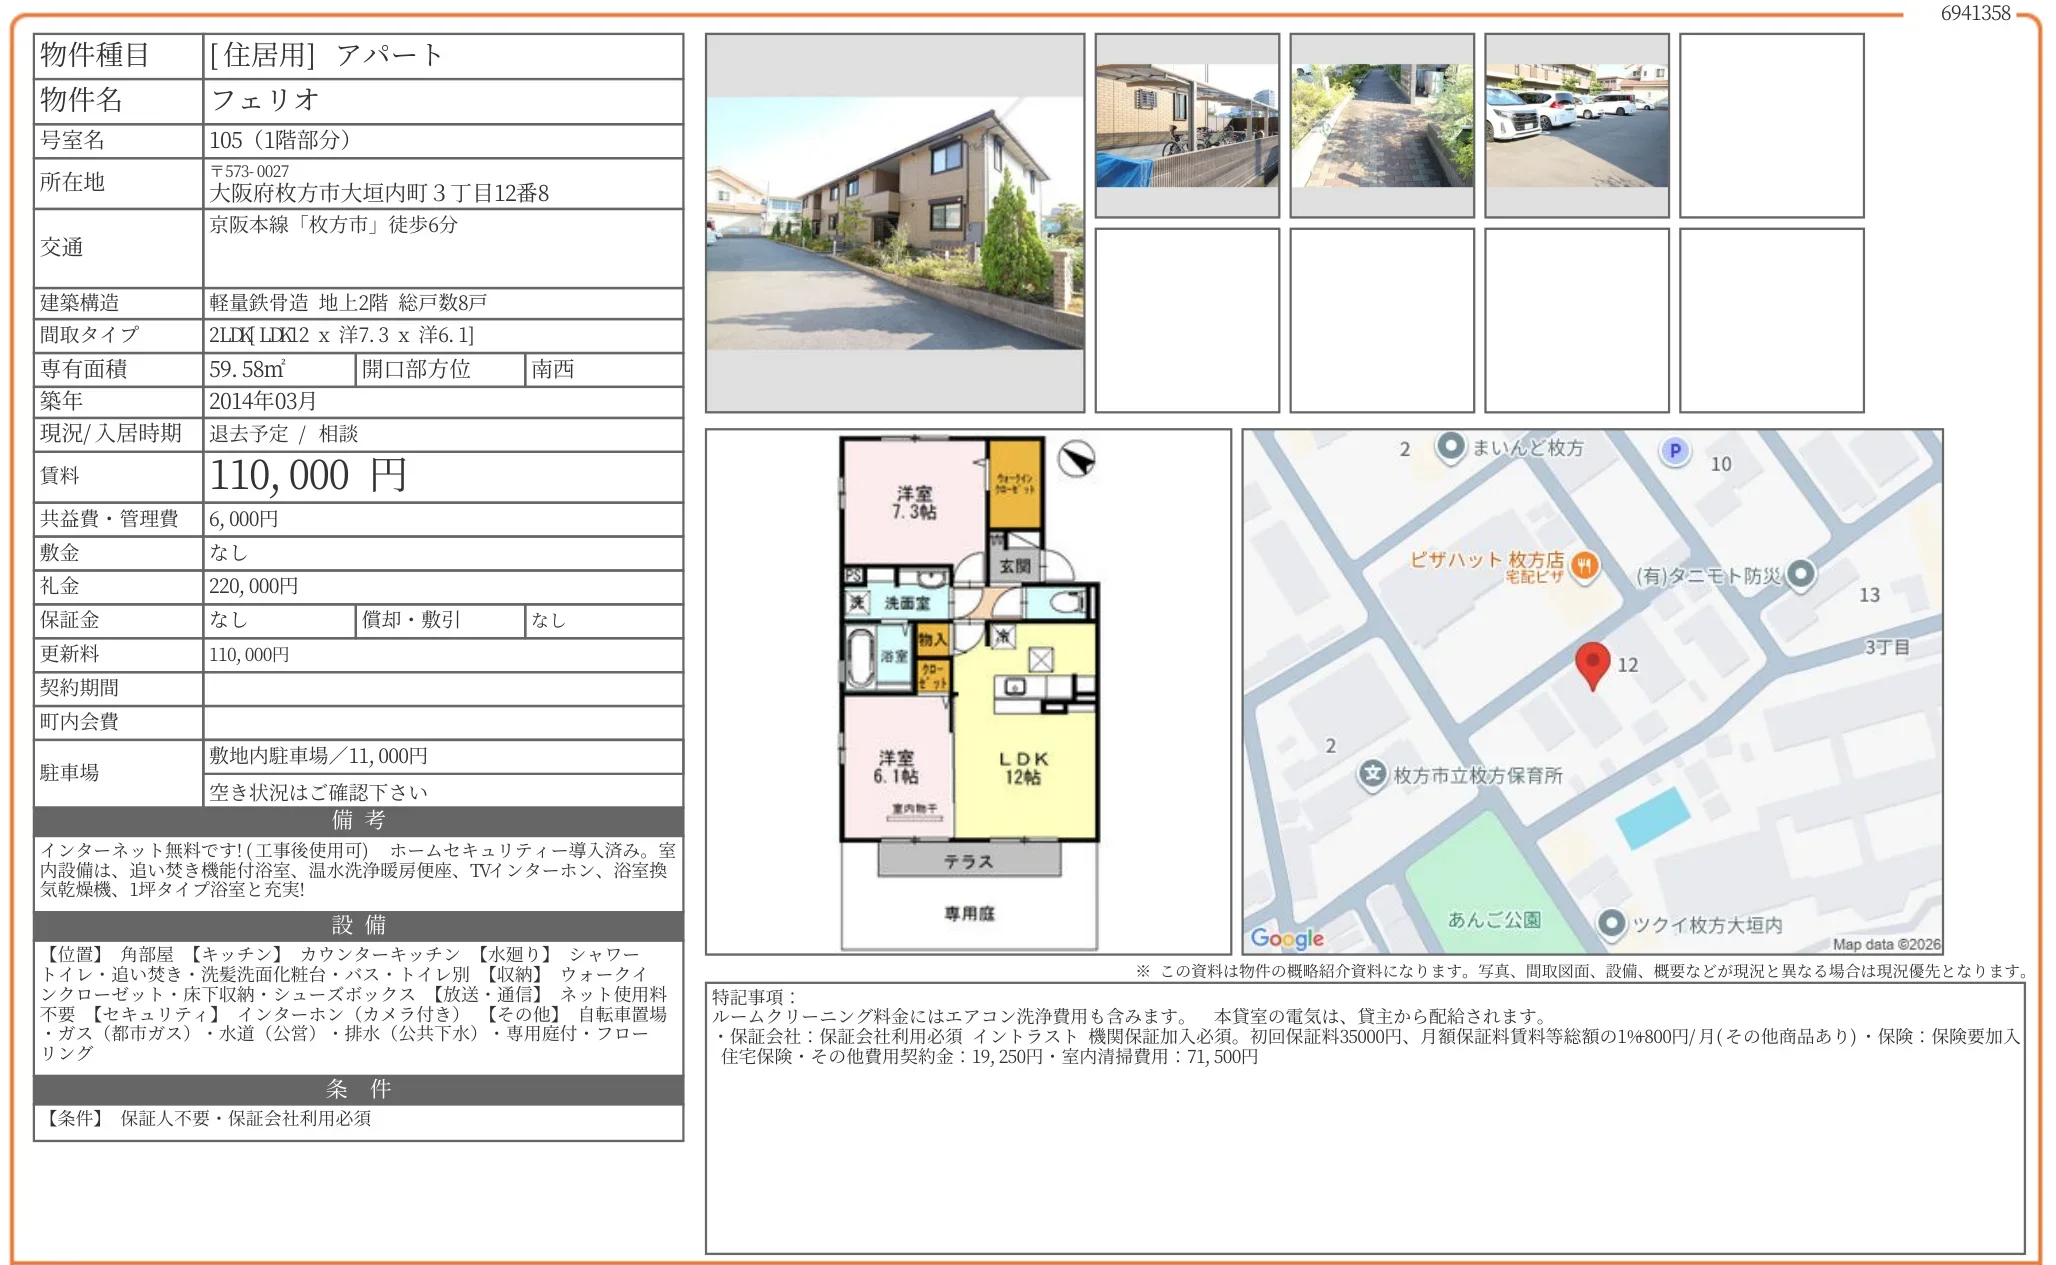
Task: Click the あんご公園 park label on map
Action: coord(1494,919)
